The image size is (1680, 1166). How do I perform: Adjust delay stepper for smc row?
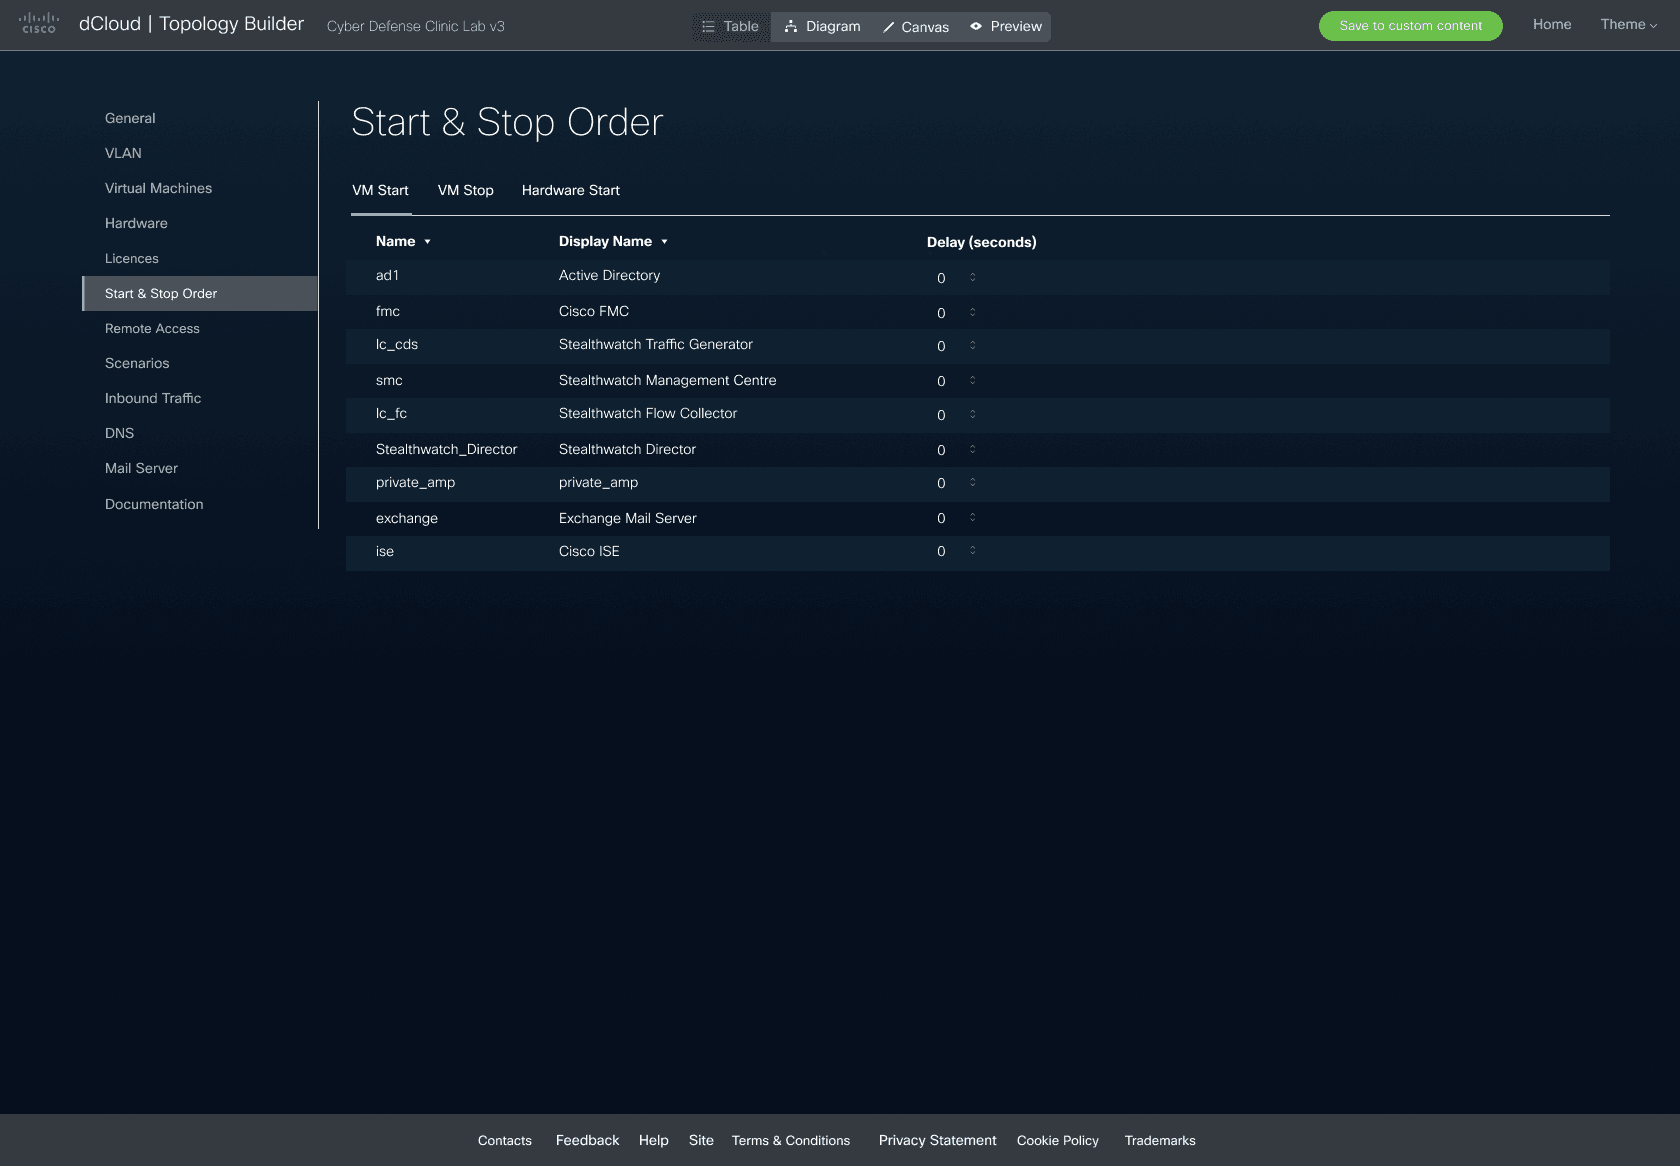(x=972, y=380)
